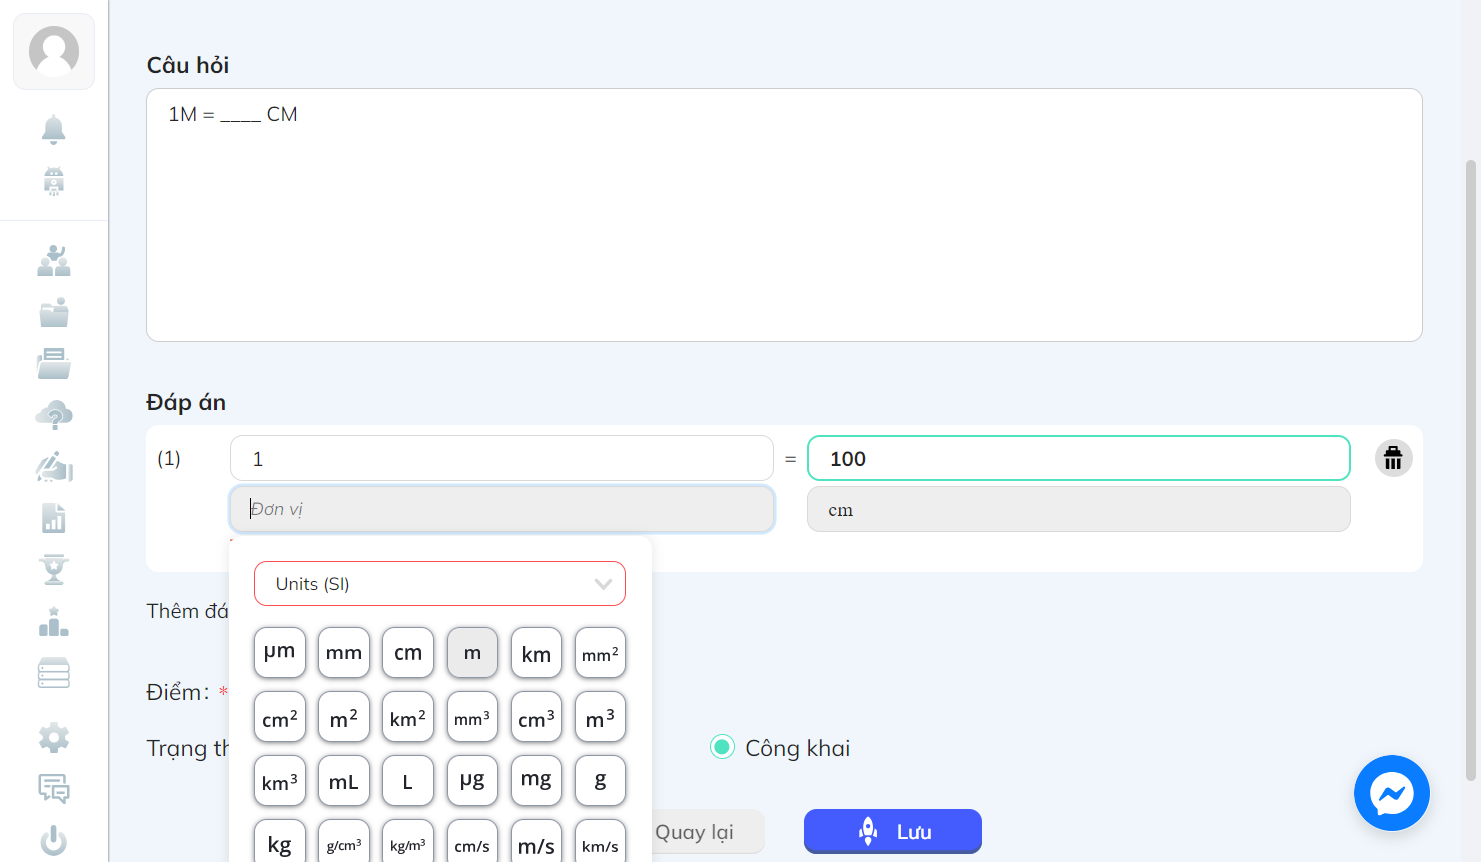This screenshot has height=862, width=1481.
Task: Open the report chart icon in sidebar
Action: (54, 518)
